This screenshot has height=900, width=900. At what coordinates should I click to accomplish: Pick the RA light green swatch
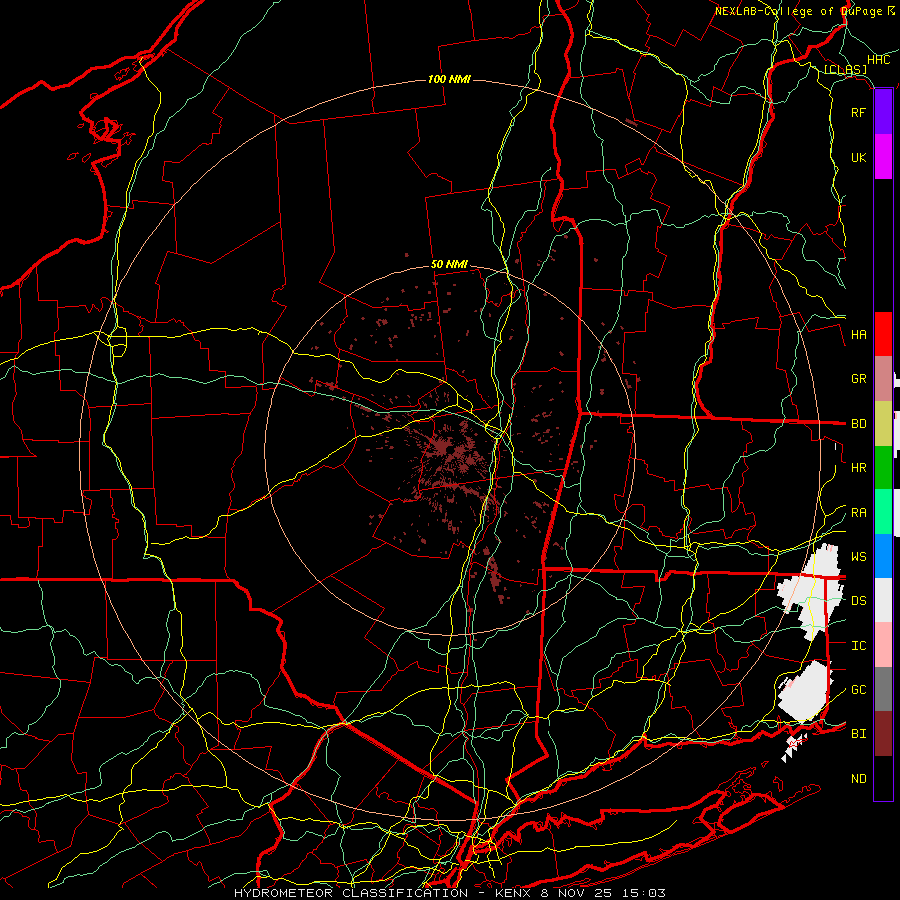[883, 512]
